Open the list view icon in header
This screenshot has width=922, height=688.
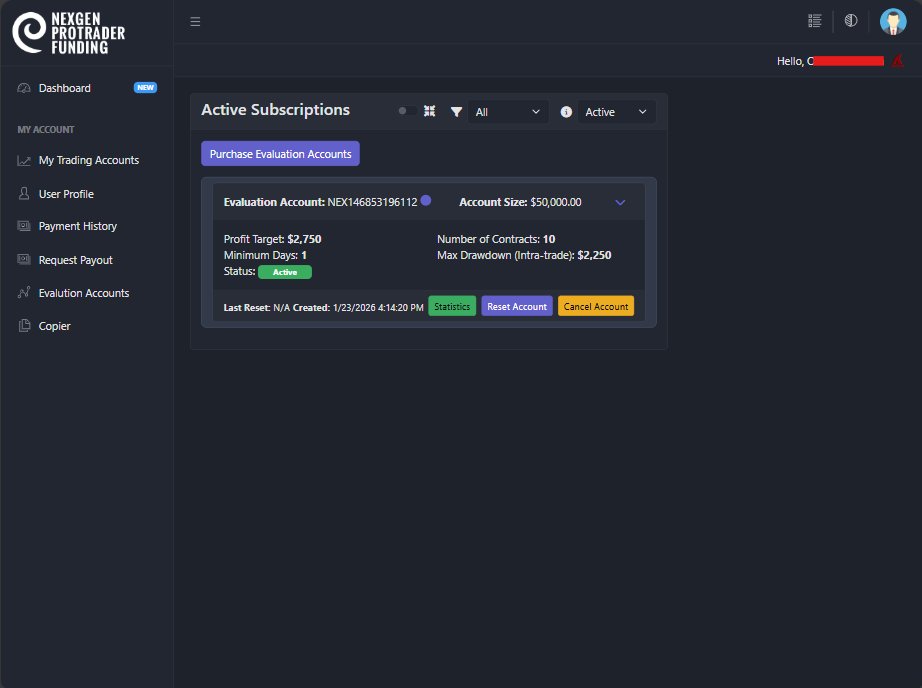pyautogui.click(x=814, y=21)
